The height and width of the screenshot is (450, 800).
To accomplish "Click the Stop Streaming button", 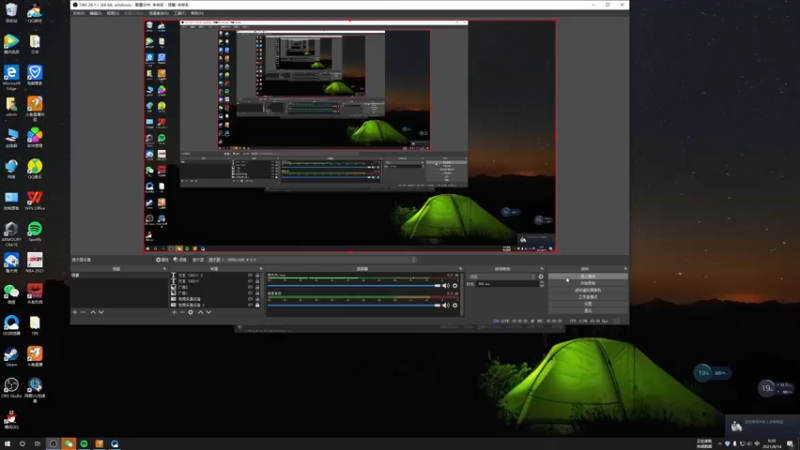I will coord(588,277).
